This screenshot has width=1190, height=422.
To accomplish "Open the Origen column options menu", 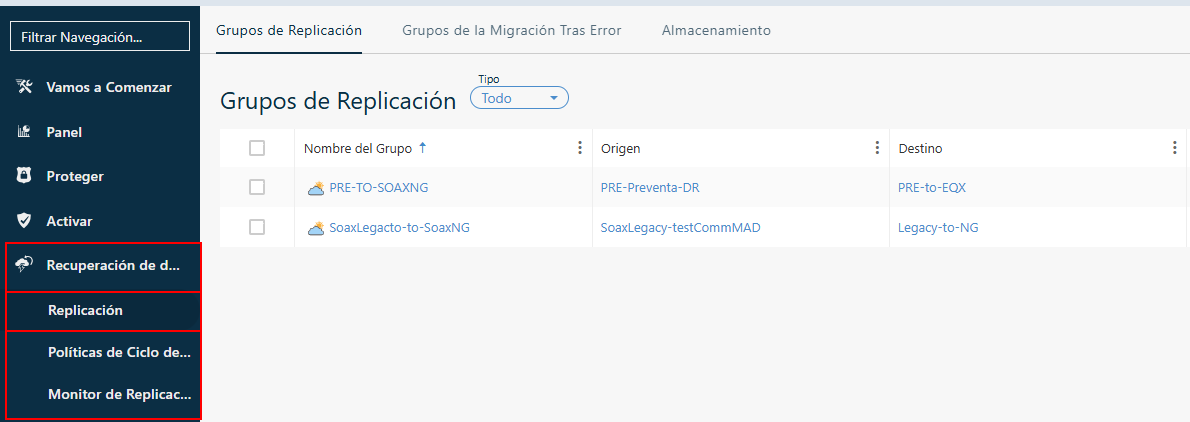I will 877,148.
